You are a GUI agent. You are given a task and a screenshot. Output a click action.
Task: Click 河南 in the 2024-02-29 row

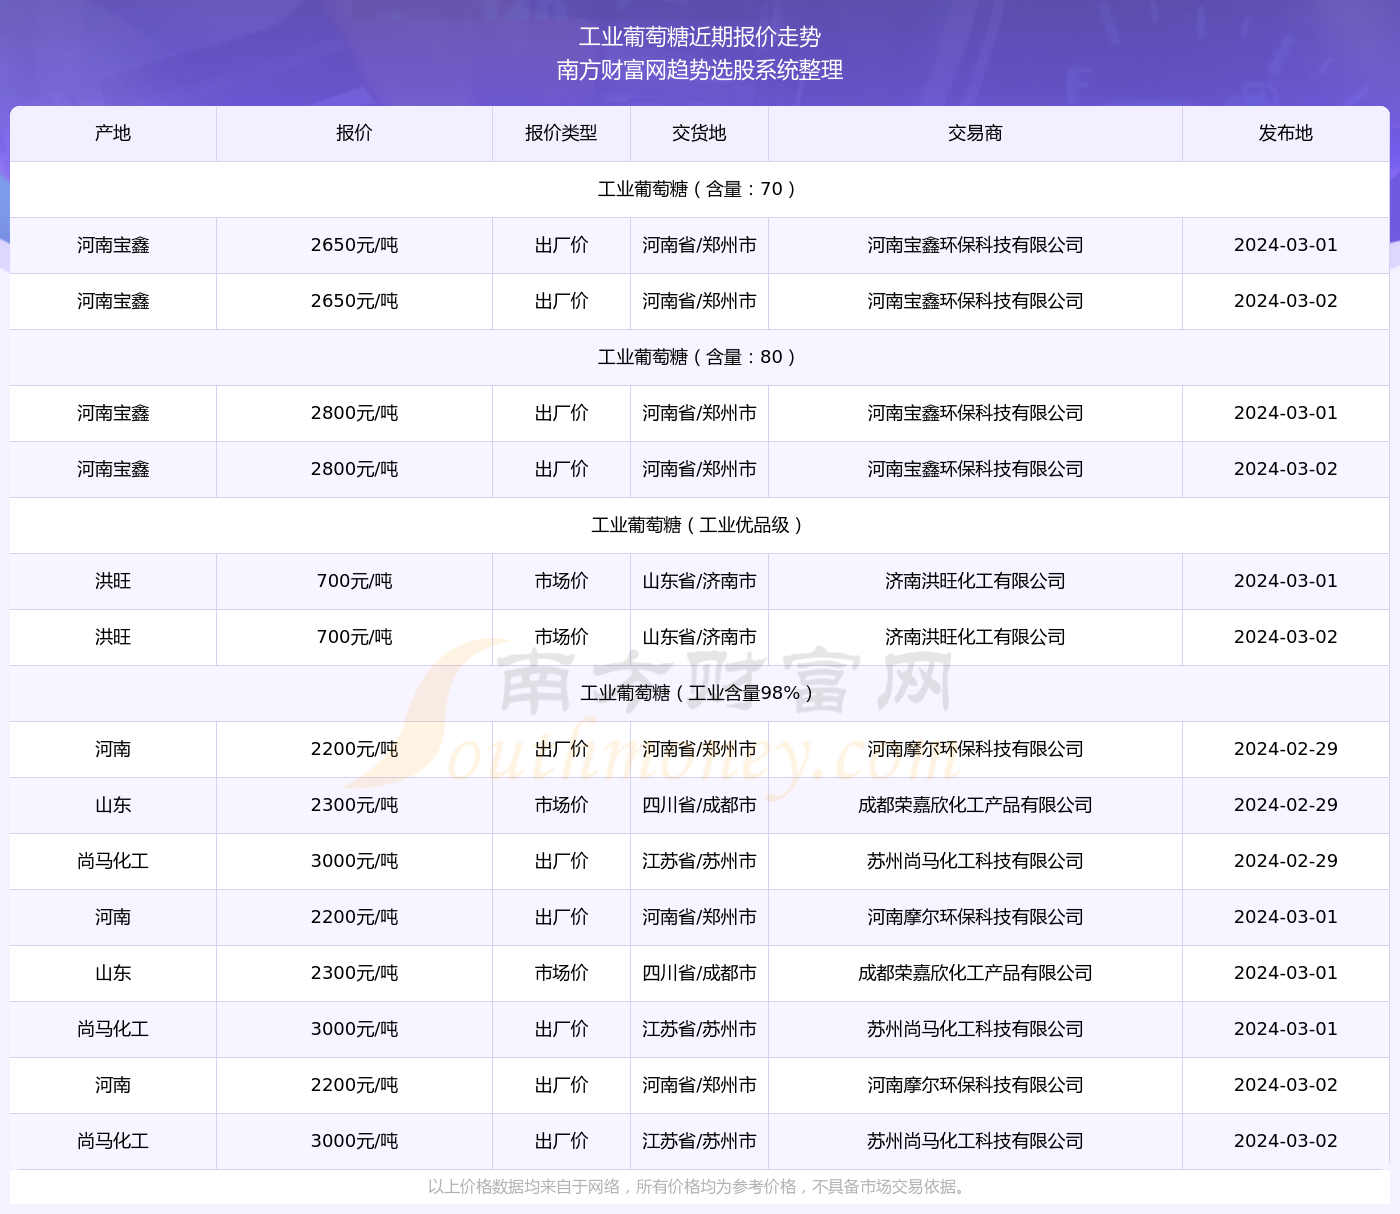coord(113,749)
